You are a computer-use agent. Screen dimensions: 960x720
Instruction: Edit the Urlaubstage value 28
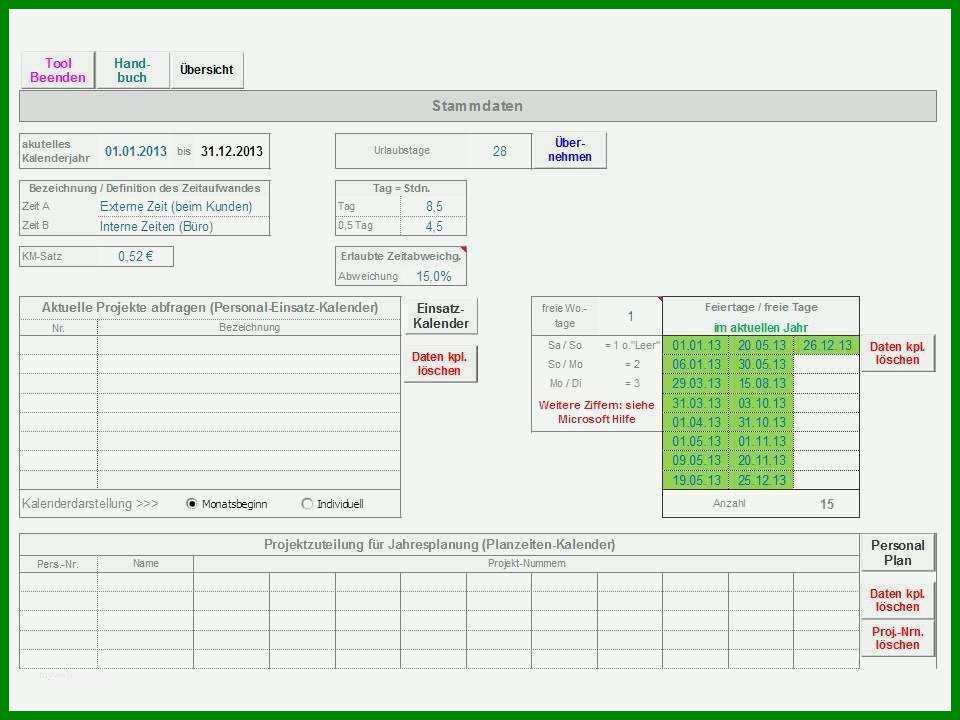click(x=500, y=151)
